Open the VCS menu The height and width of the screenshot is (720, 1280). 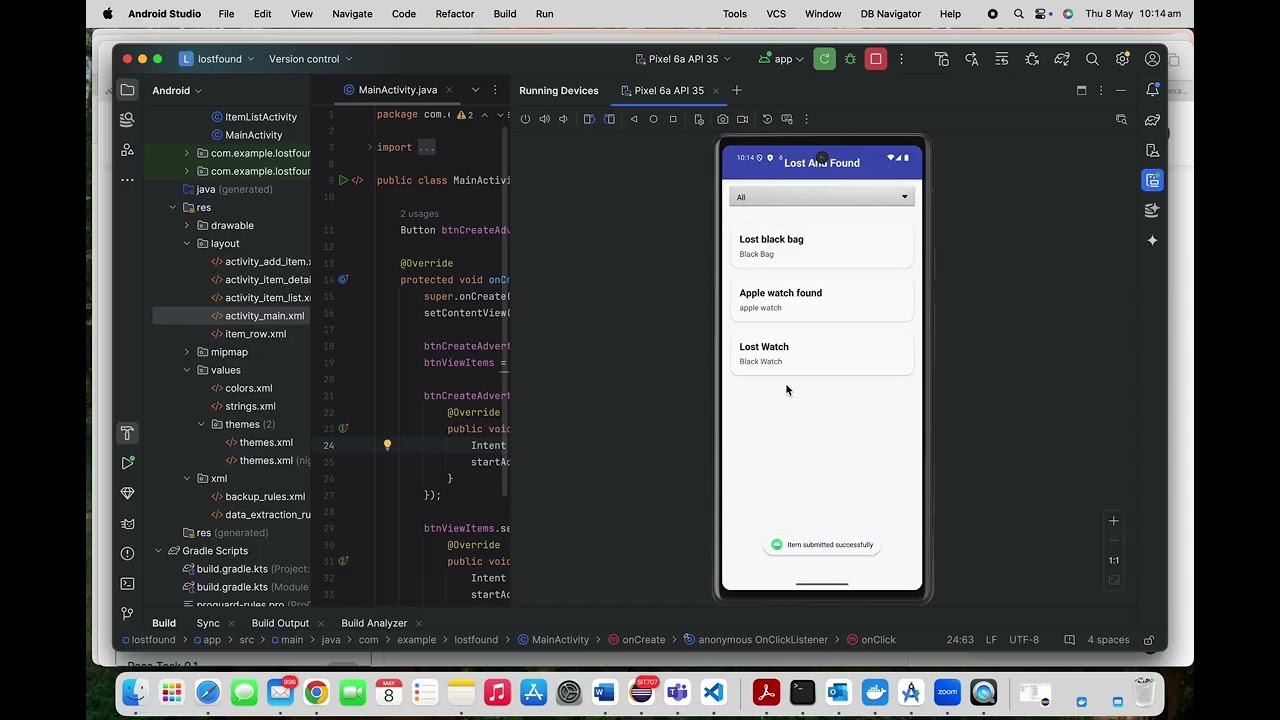776,14
